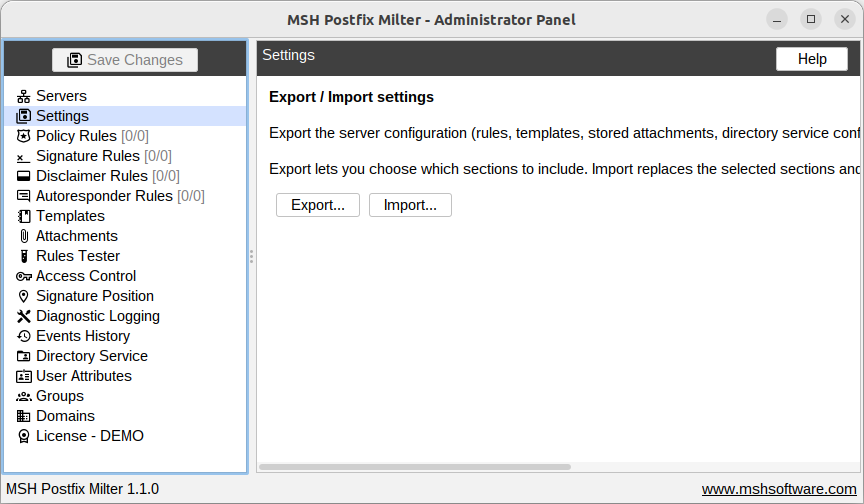Click the Help button
Viewport: 864px width, 504px height.
click(812, 59)
